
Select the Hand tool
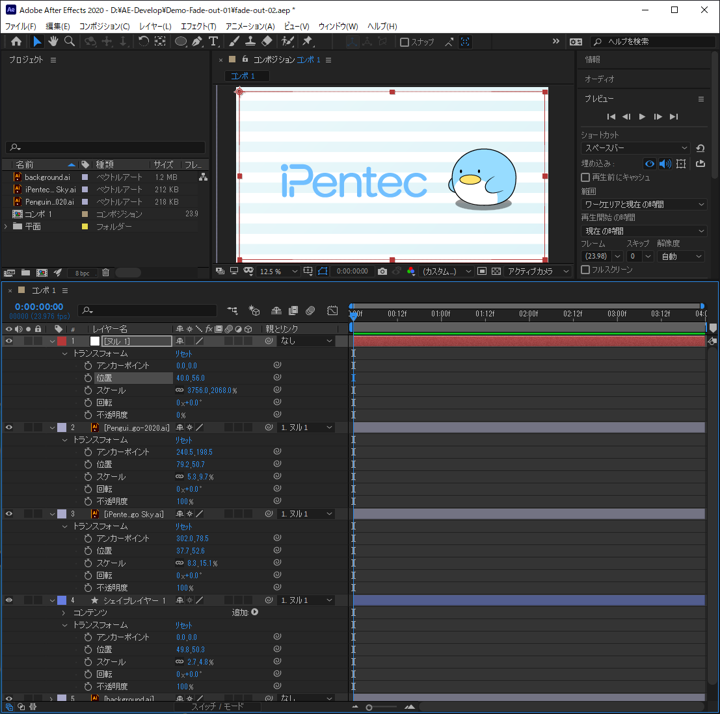(x=53, y=41)
